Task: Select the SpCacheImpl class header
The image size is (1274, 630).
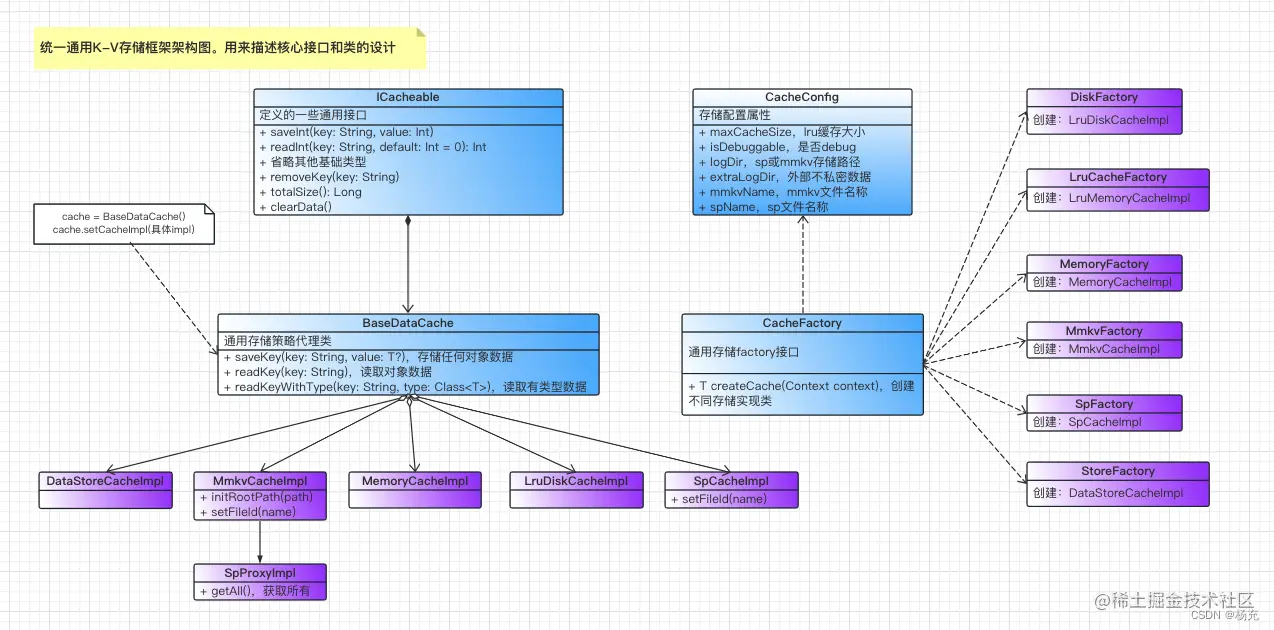Action: point(731,481)
